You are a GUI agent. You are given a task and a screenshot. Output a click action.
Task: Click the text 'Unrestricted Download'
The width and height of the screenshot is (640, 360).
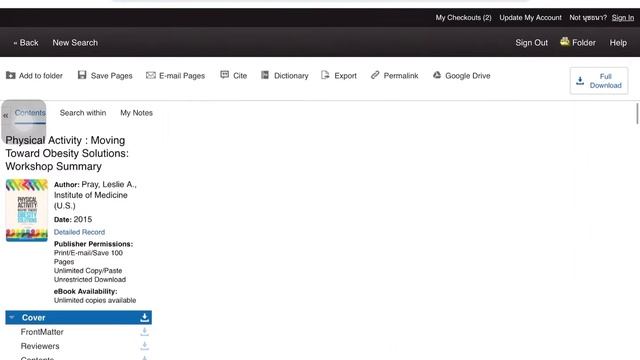[90, 280]
